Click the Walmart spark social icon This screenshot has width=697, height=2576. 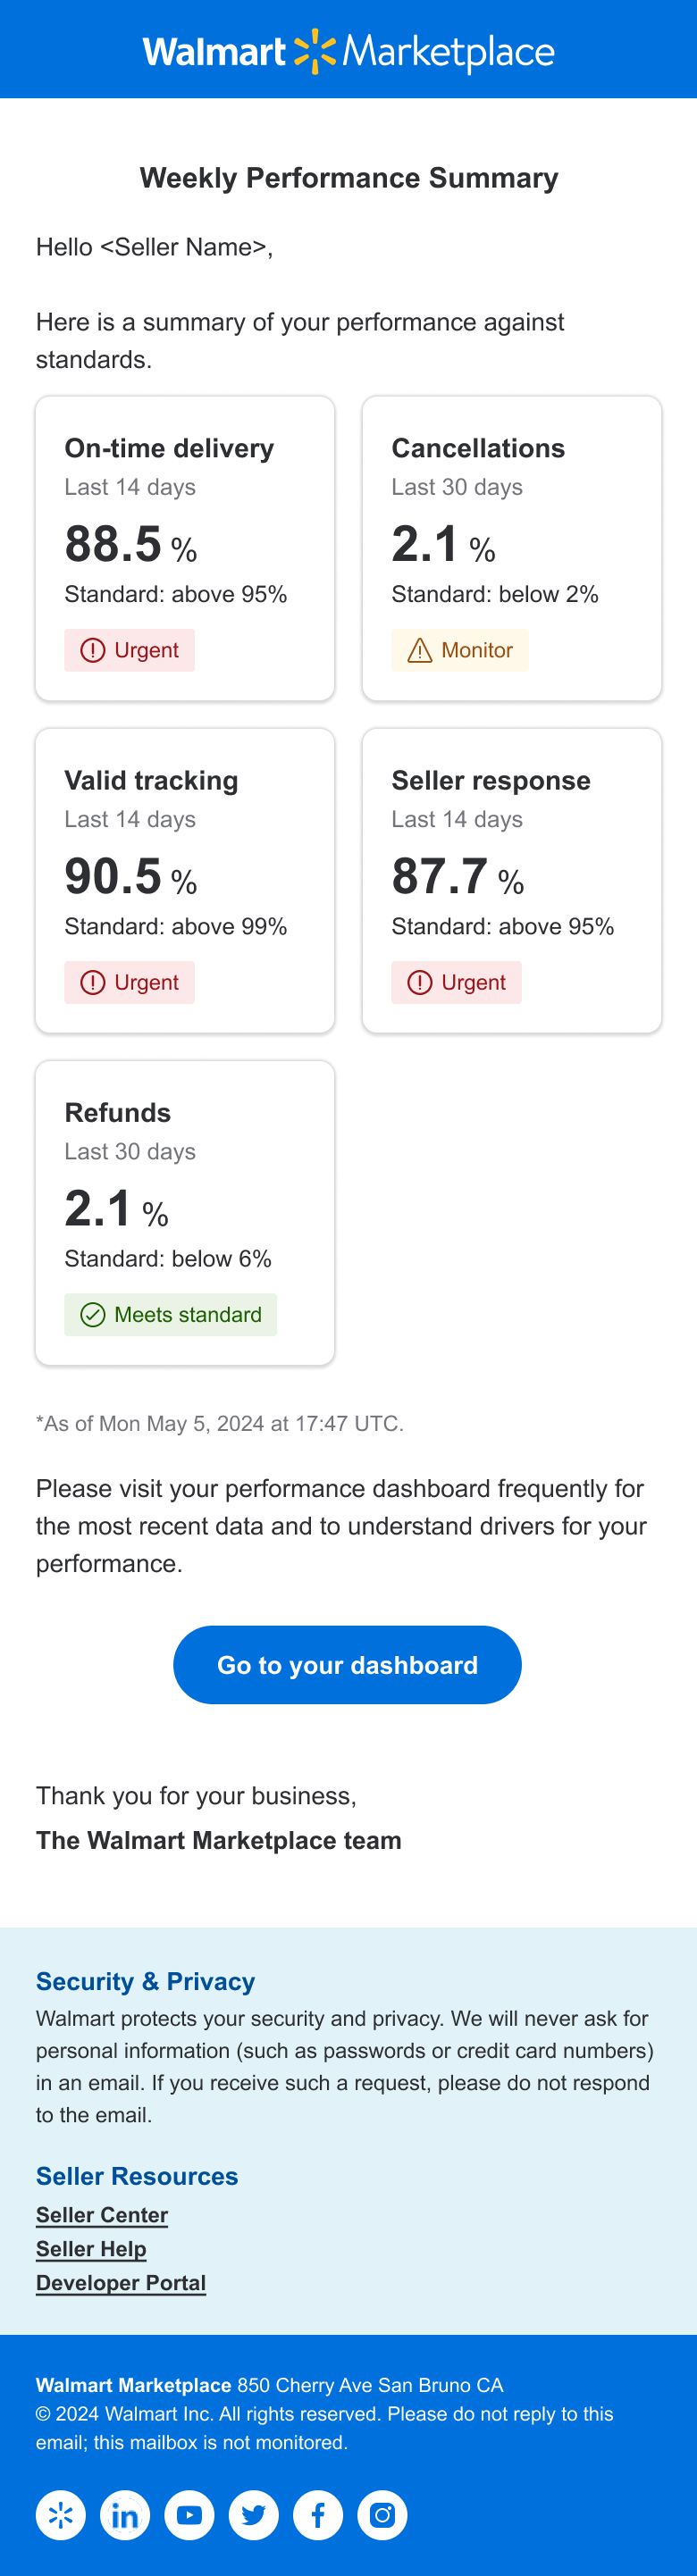click(61, 2514)
